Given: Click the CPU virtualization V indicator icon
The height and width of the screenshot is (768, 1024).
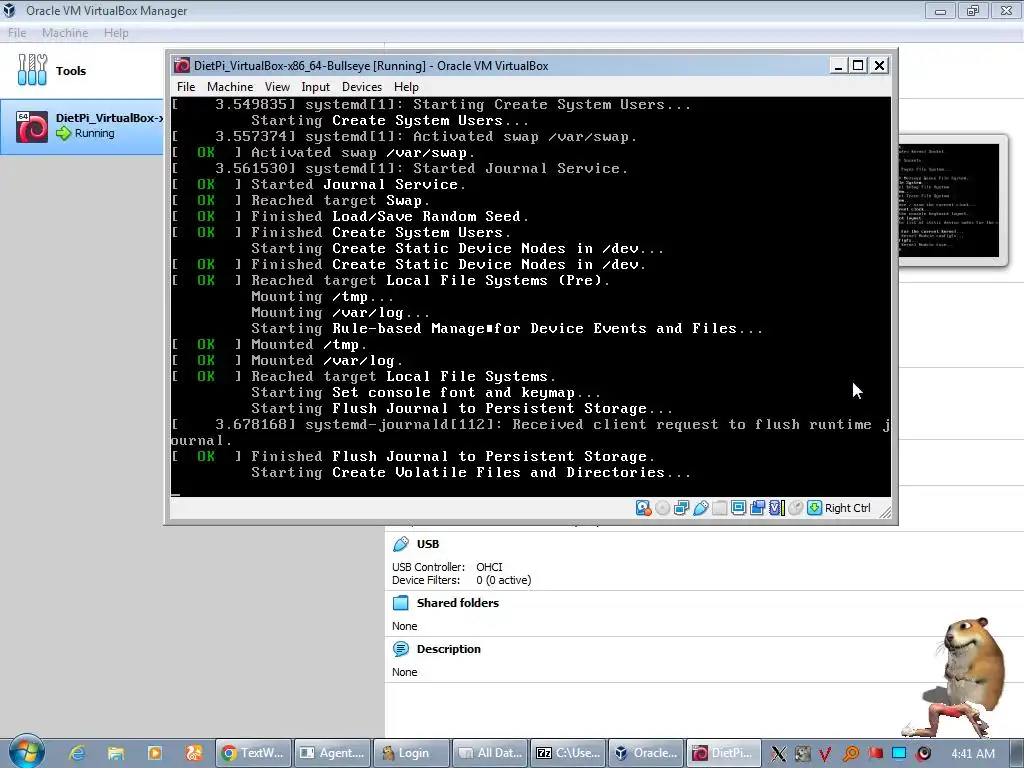Looking at the screenshot, I should 776,508.
